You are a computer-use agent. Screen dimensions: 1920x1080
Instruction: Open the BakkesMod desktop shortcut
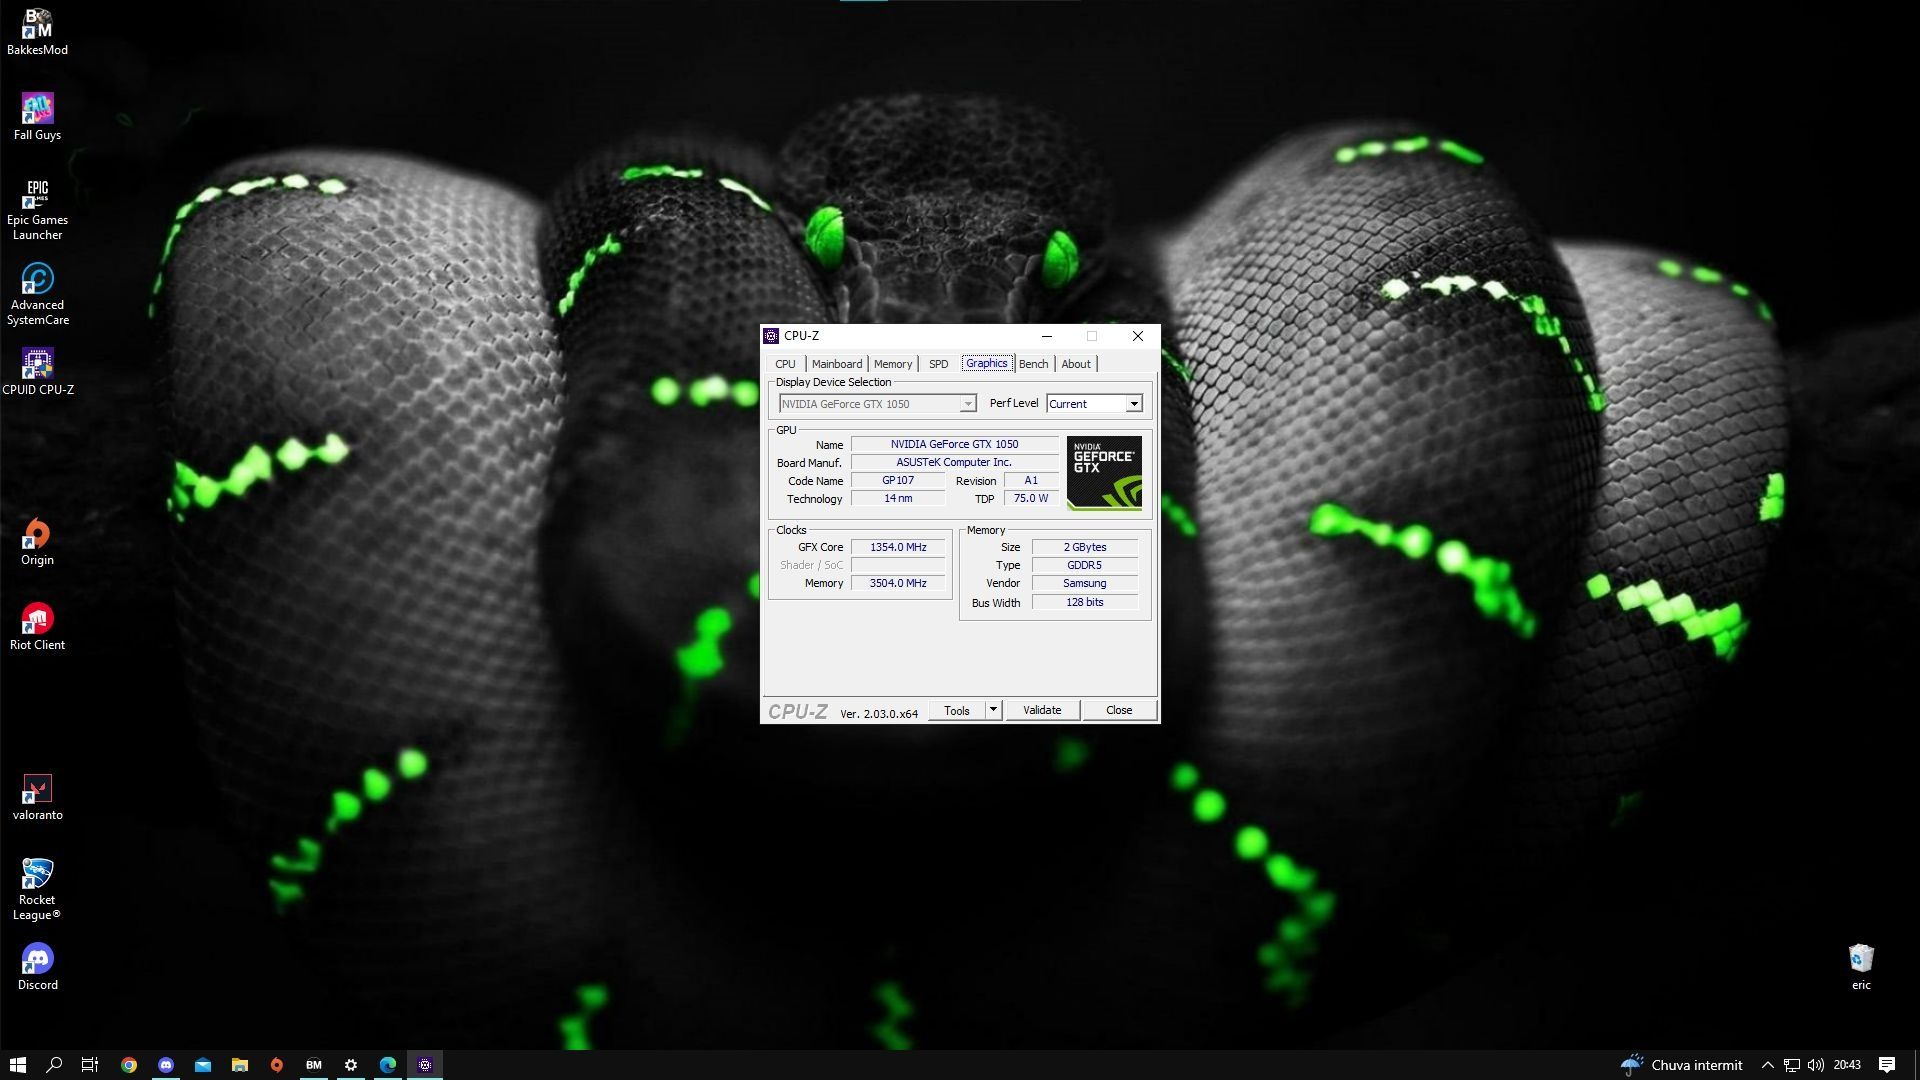pyautogui.click(x=37, y=31)
